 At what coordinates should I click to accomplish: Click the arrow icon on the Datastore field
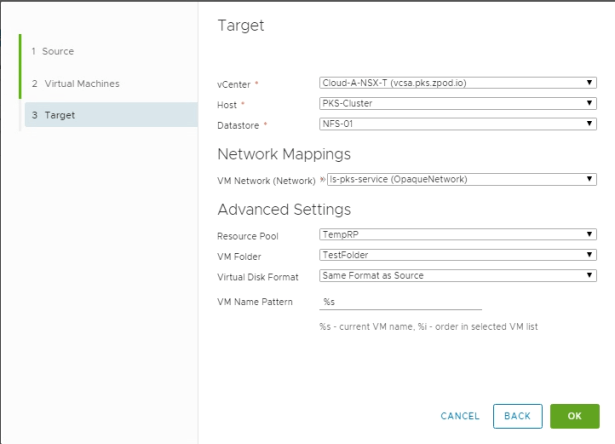pyautogui.click(x=590, y=124)
